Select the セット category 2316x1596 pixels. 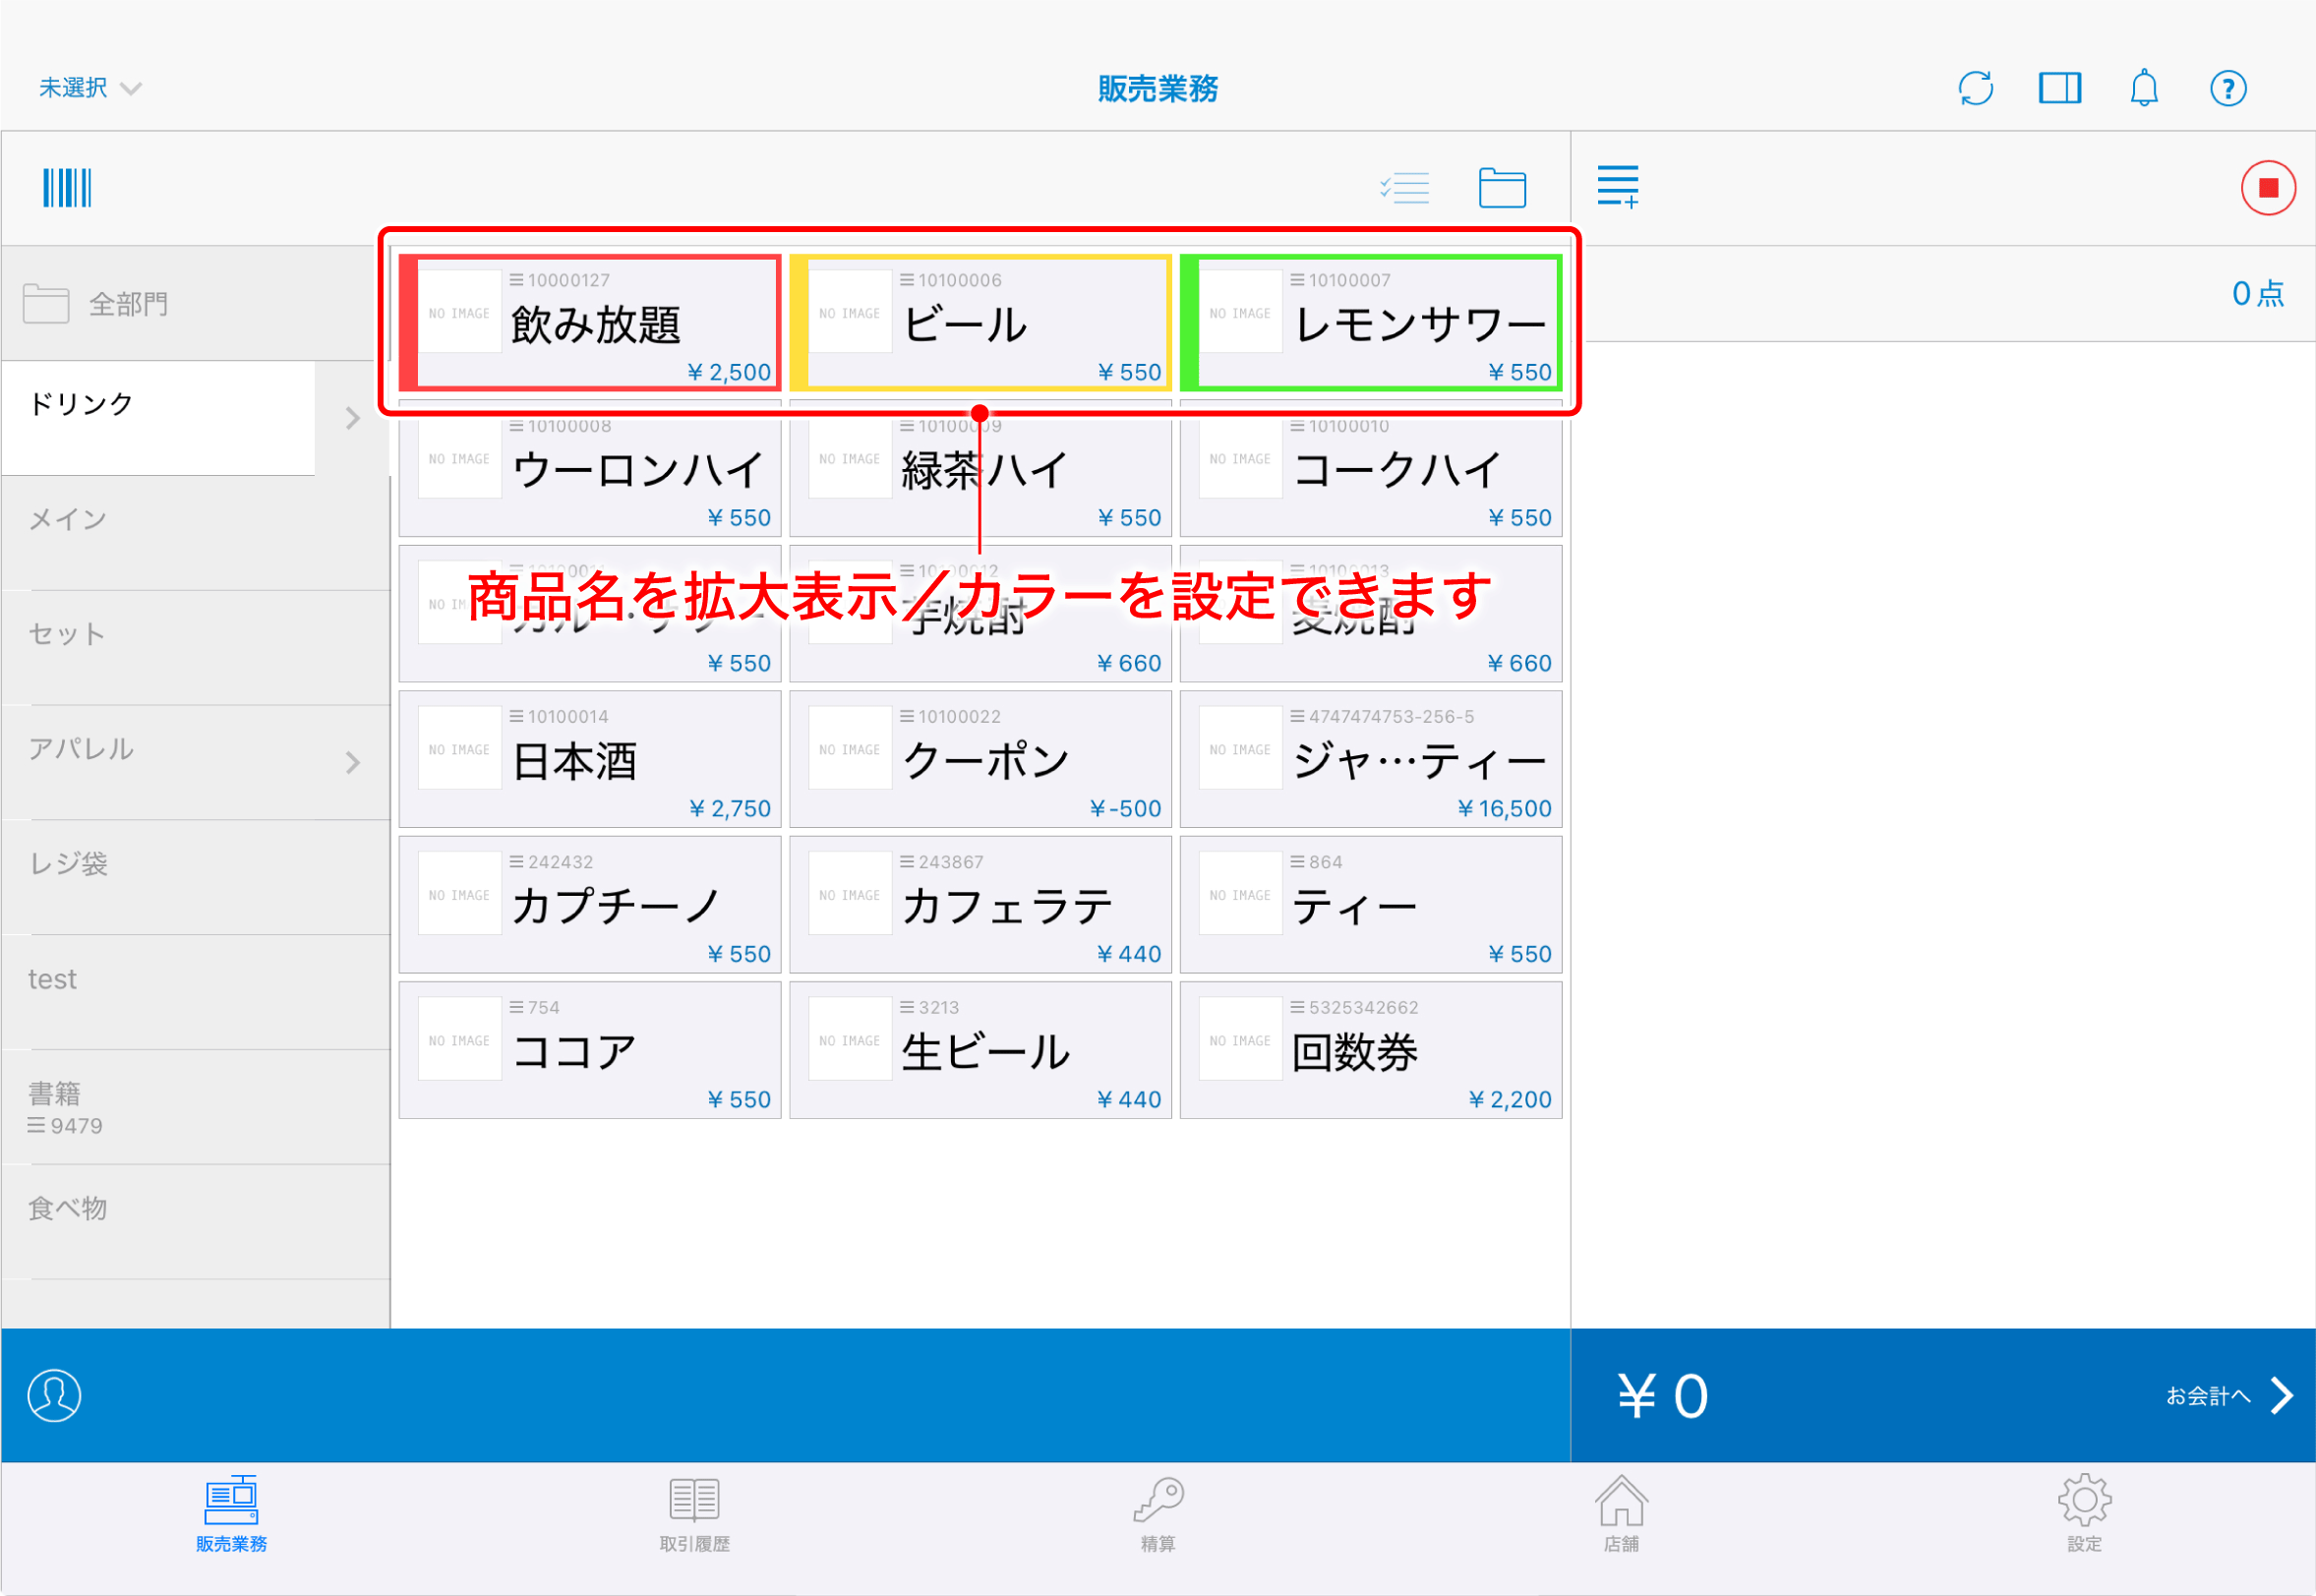coord(196,648)
